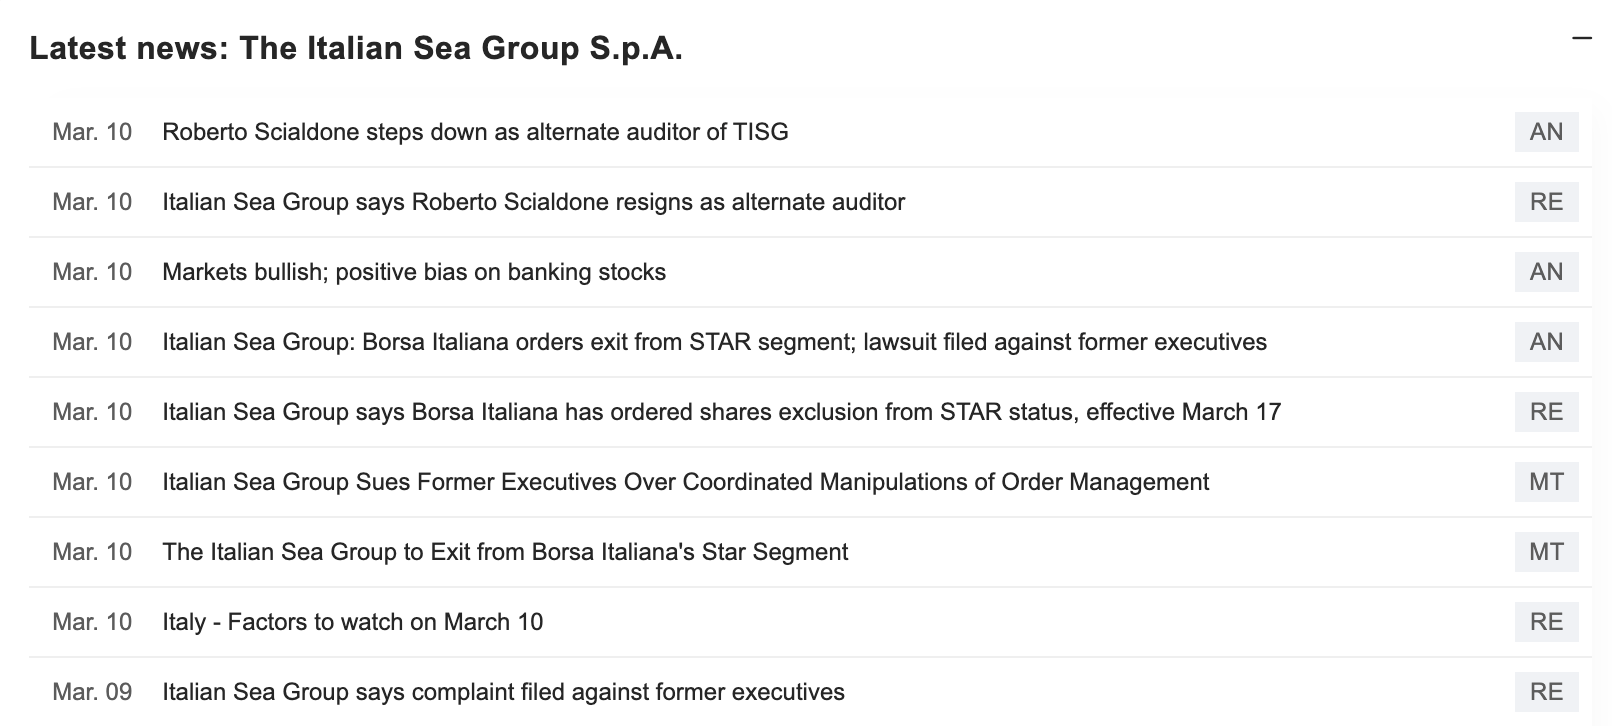This screenshot has height=726, width=1612.
Task: Open complaint filed against former executives story
Action: coord(503,692)
